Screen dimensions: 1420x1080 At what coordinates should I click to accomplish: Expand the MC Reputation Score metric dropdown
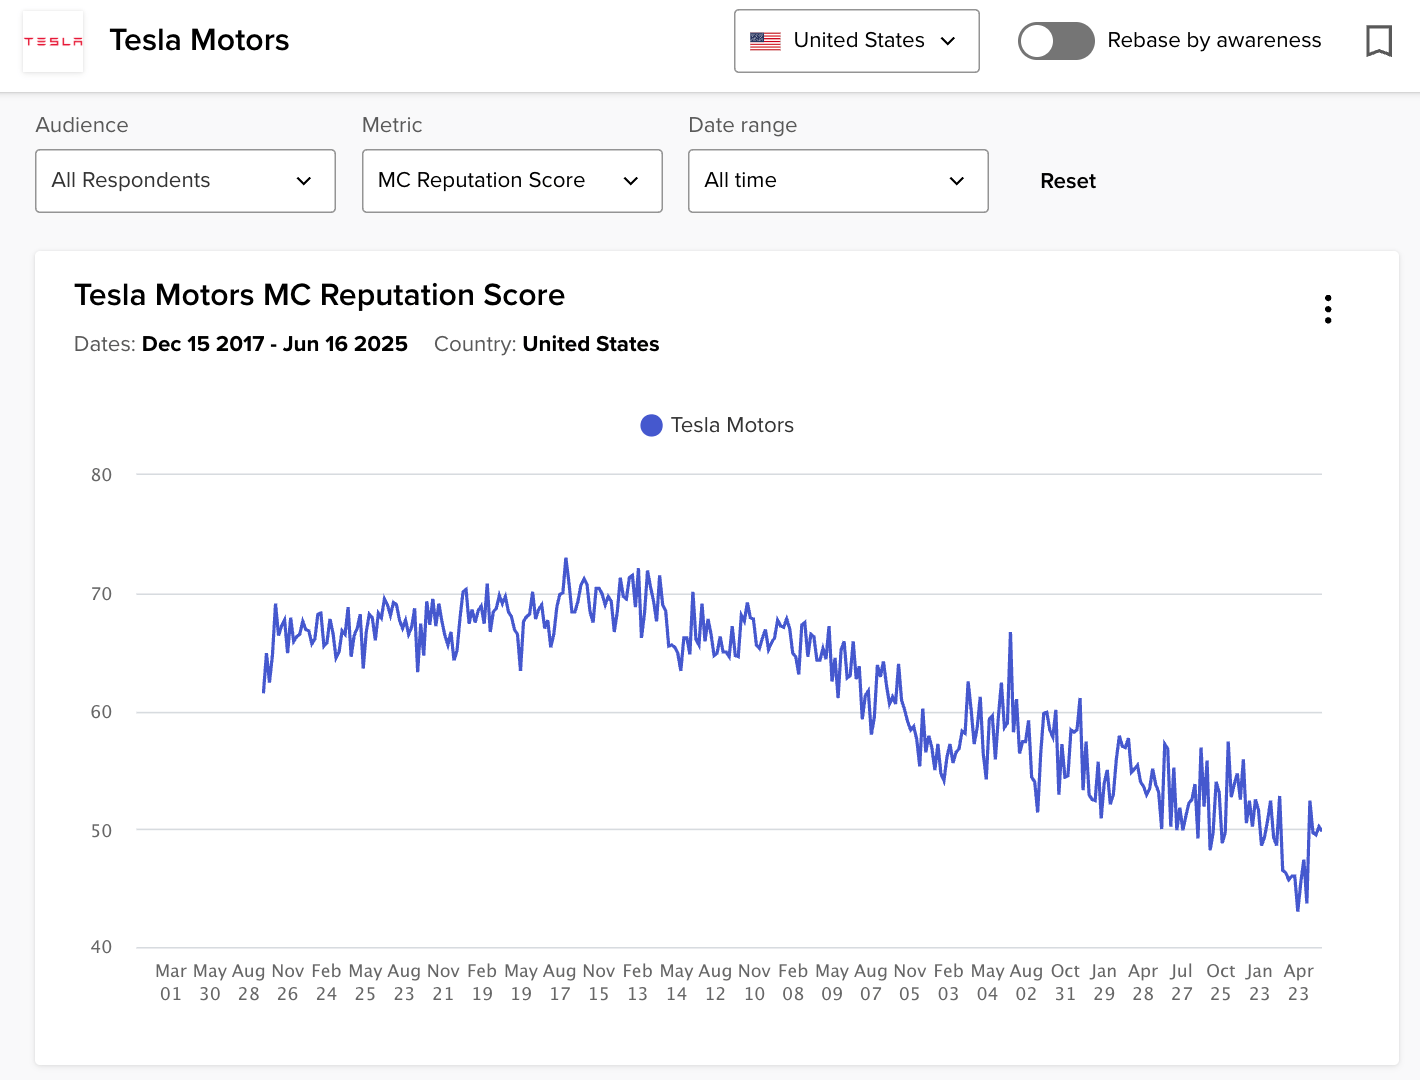(x=512, y=181)
